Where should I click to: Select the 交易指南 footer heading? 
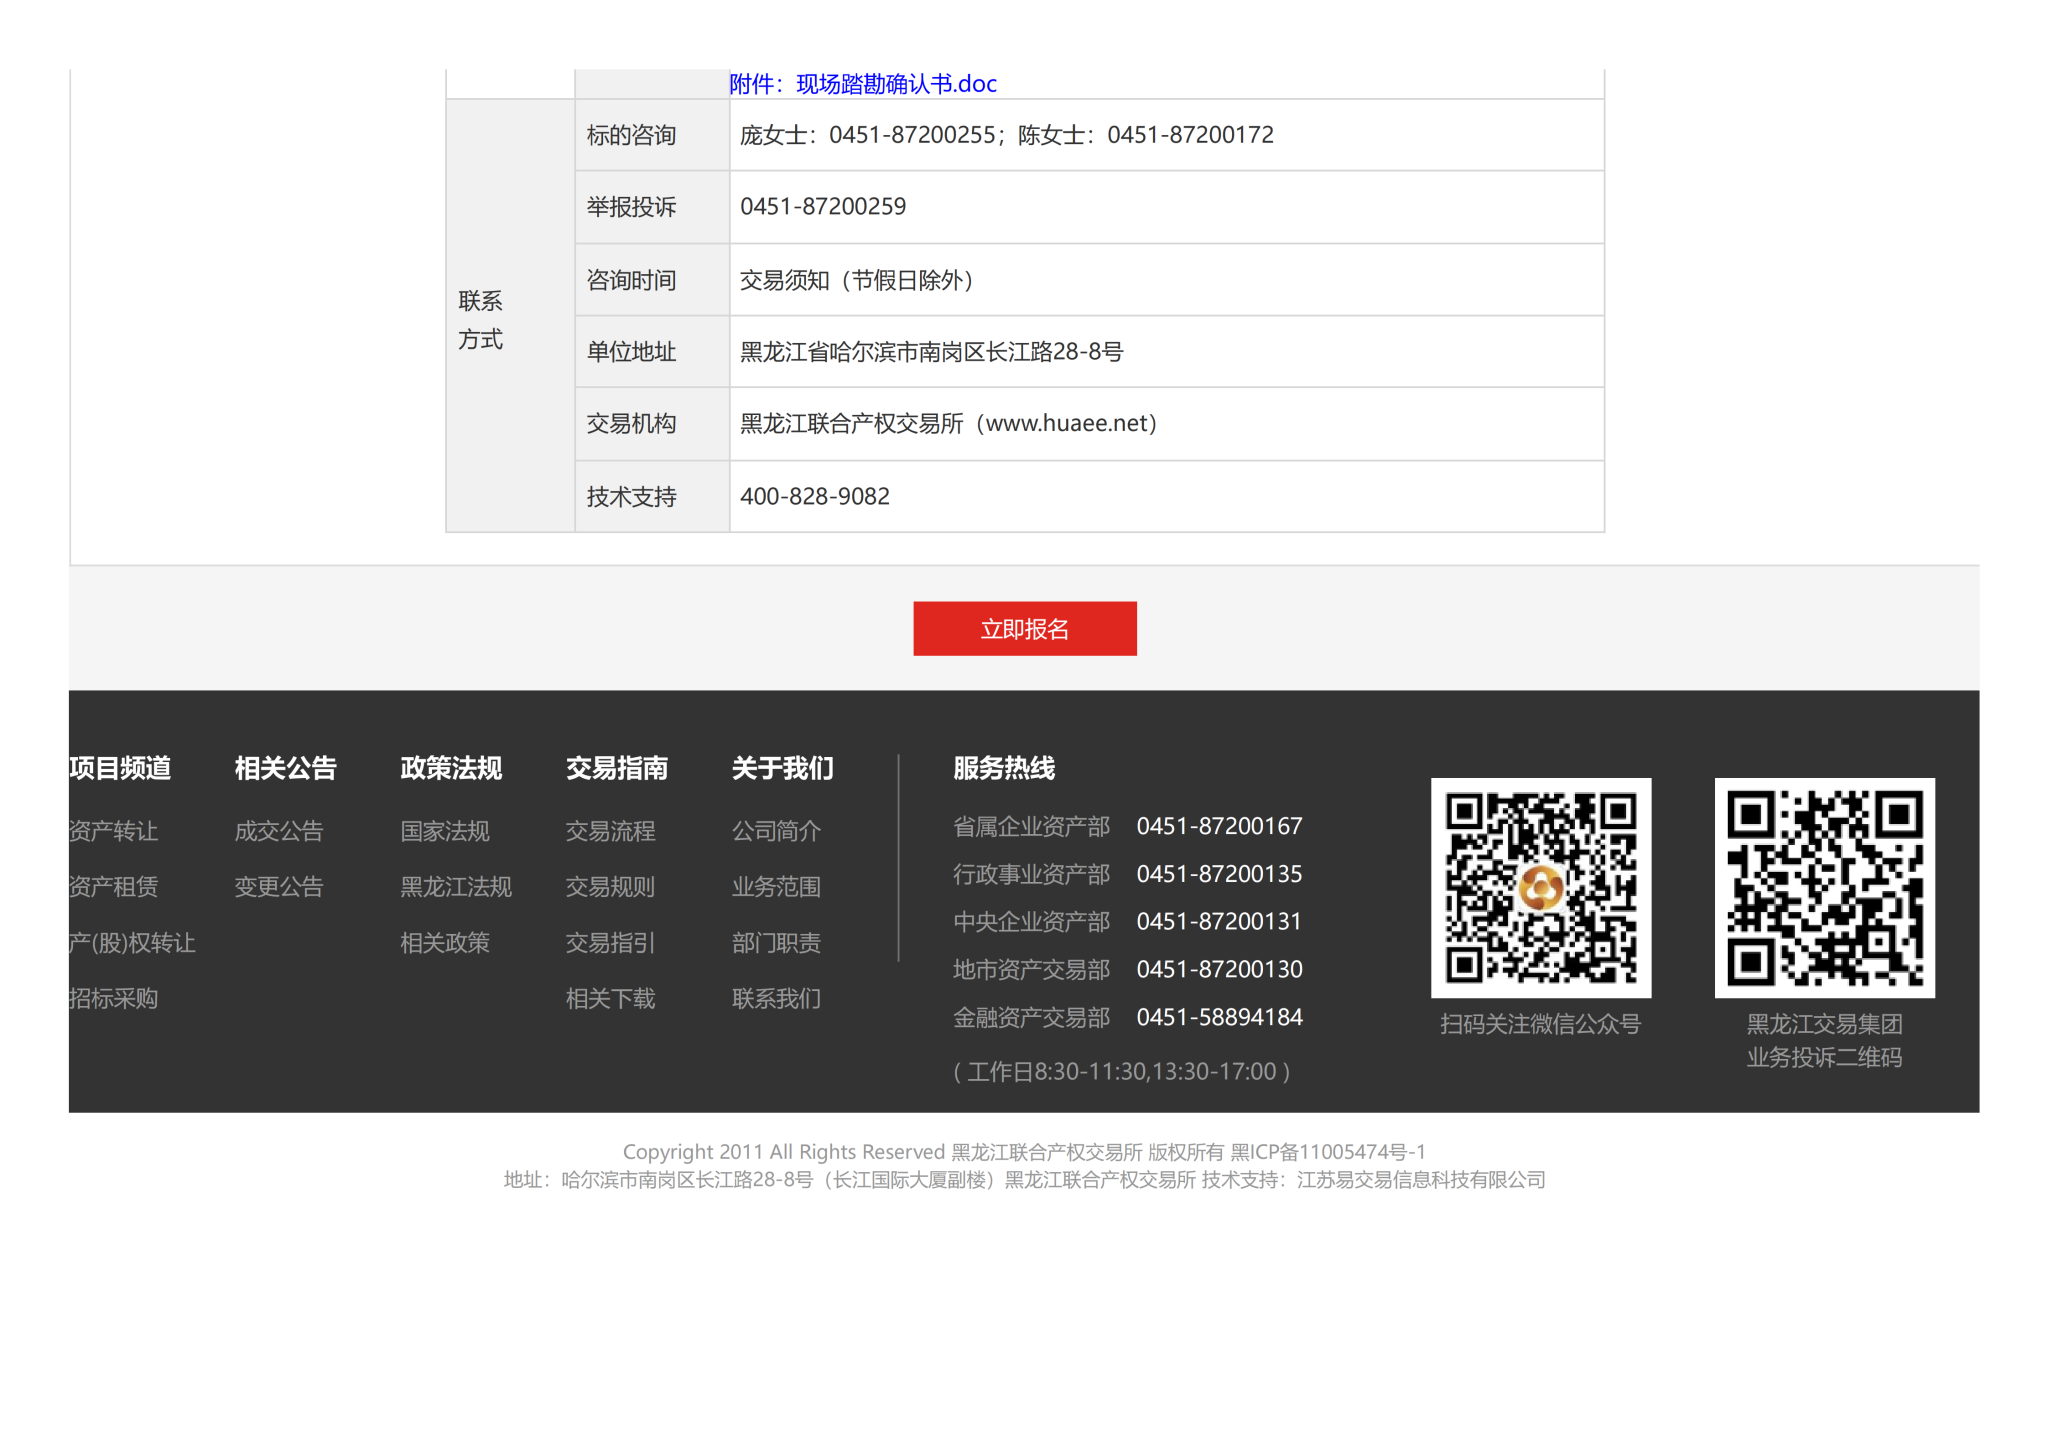click(x=617, y=768)
